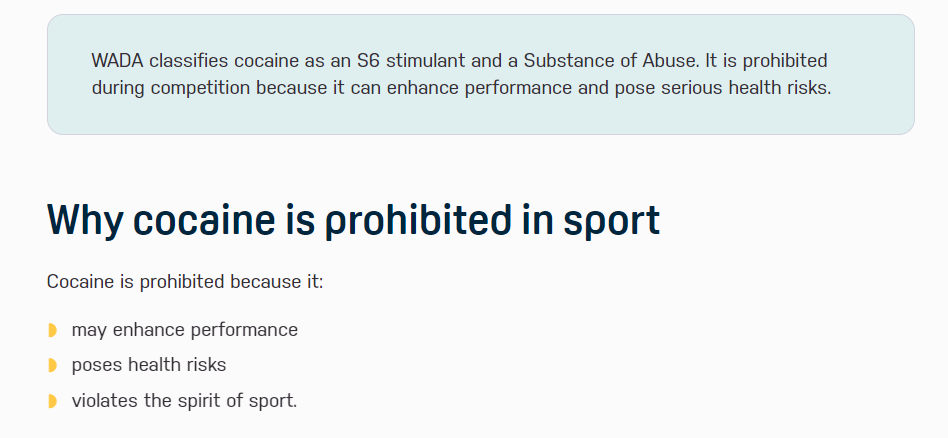Click 'Substance of Abuse' in the callout
The width and height of the screenshot is (948, 438).
pyautogui.click(x=609, y=61)
